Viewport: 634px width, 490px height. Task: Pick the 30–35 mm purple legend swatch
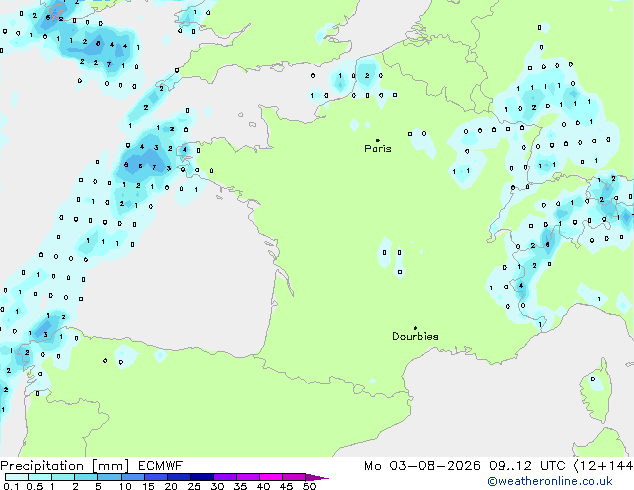coord(225,477)
